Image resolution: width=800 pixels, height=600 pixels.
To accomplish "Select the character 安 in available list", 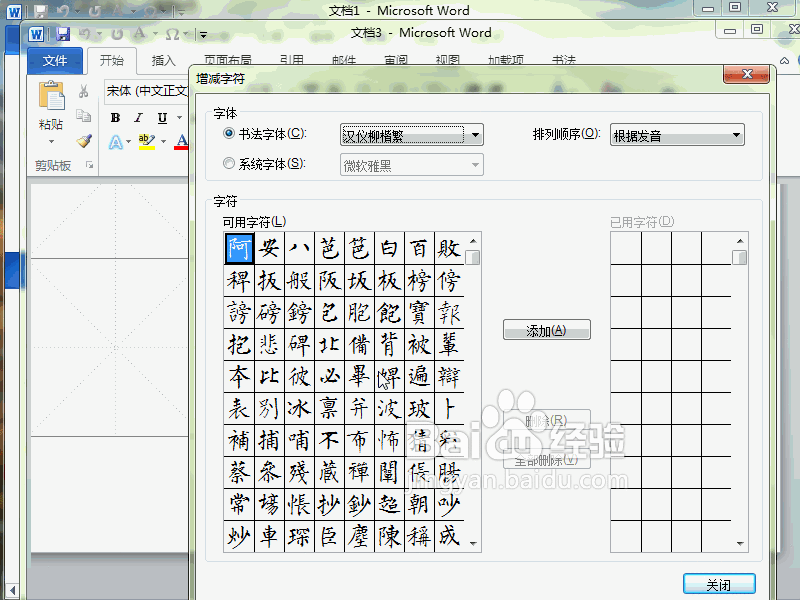I will pos(269,248).
